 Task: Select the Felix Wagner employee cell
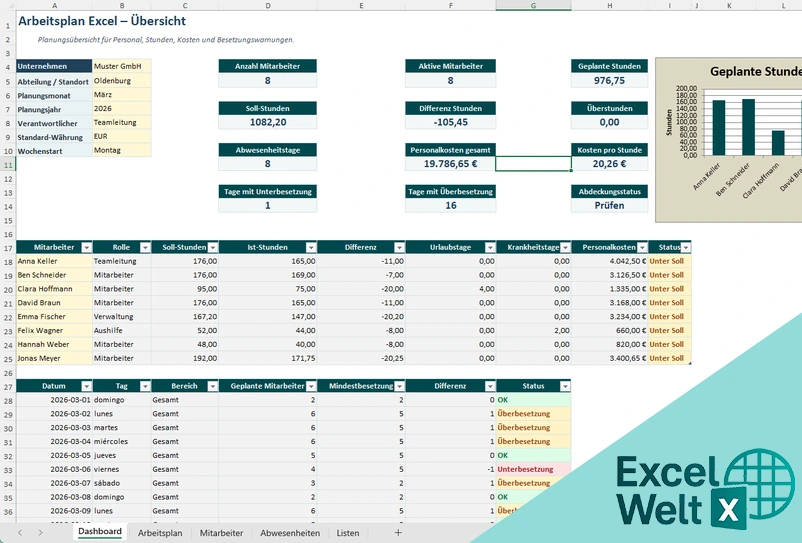(54, 331)
